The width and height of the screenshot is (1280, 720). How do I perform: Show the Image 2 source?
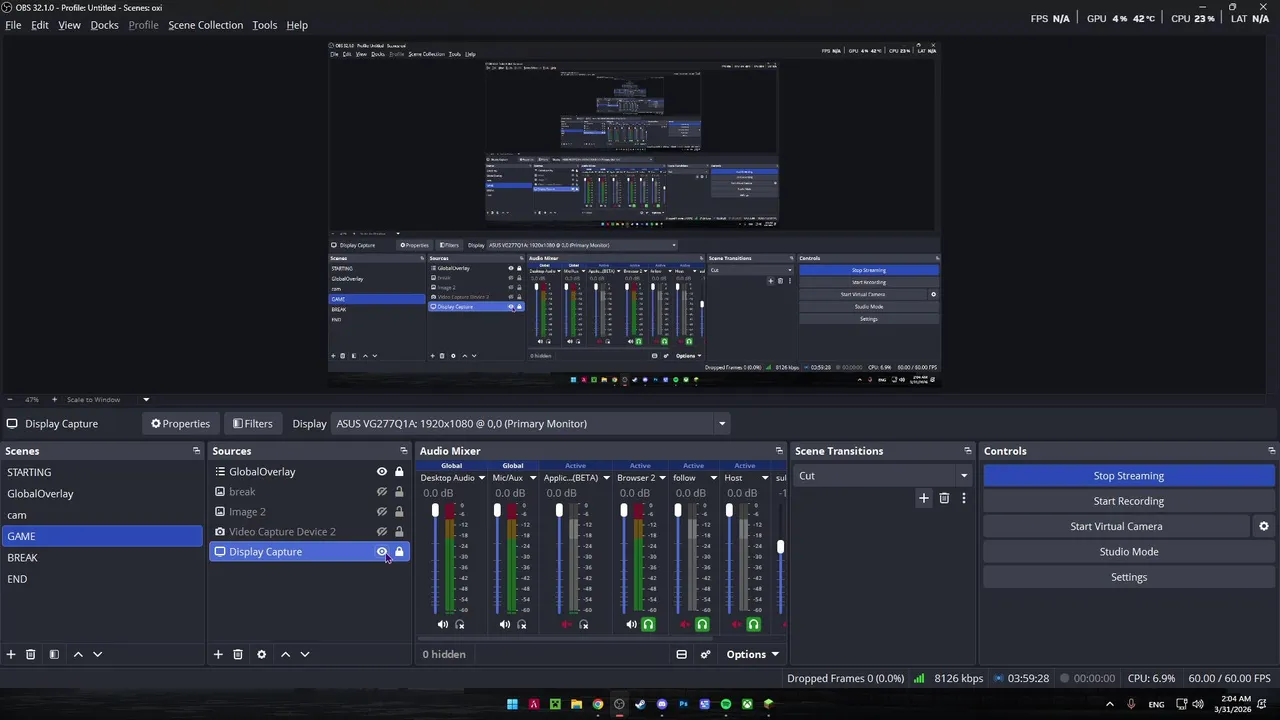381,512
